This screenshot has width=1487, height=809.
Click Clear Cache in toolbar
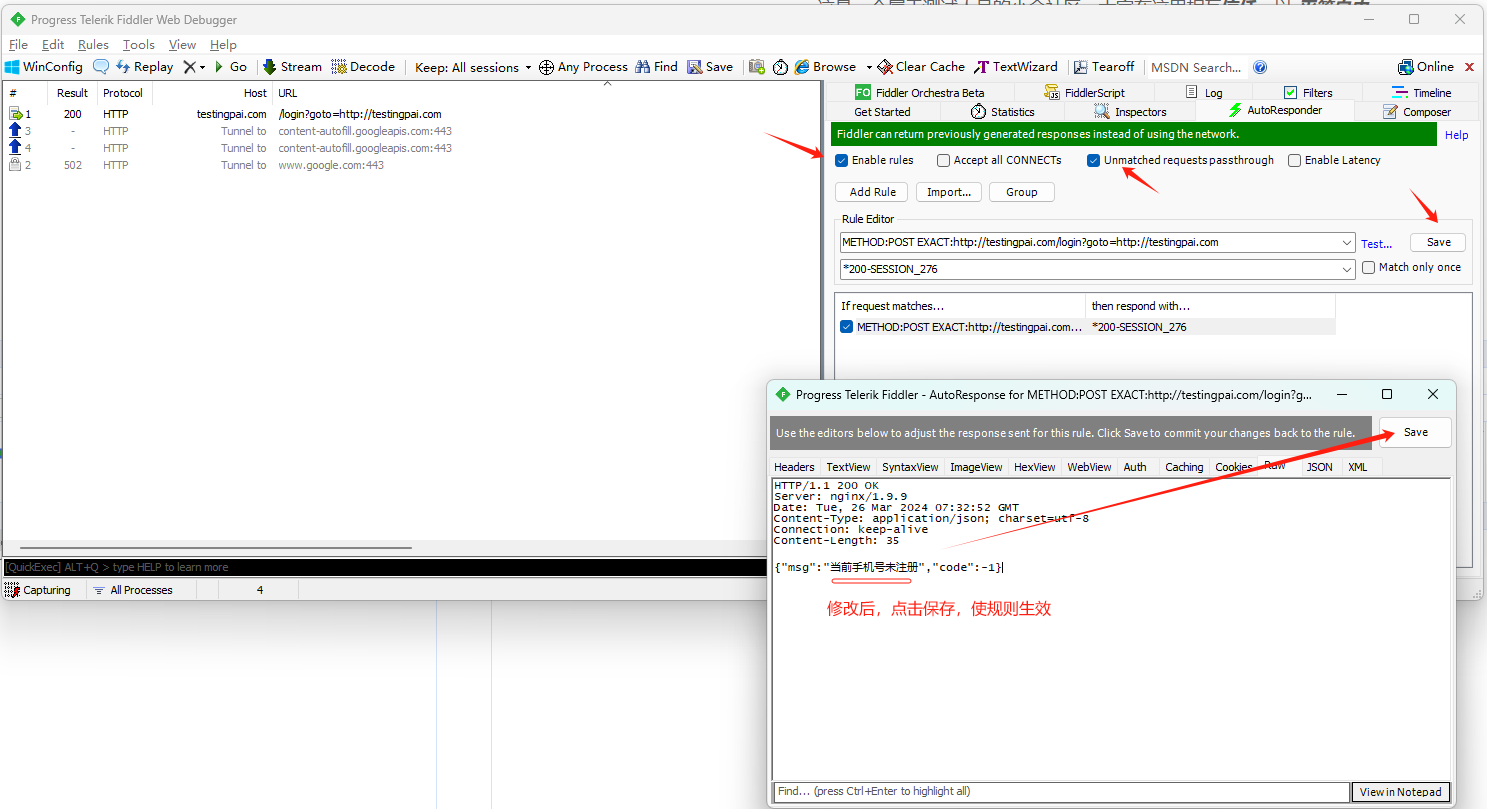click(x=921, y=67)
